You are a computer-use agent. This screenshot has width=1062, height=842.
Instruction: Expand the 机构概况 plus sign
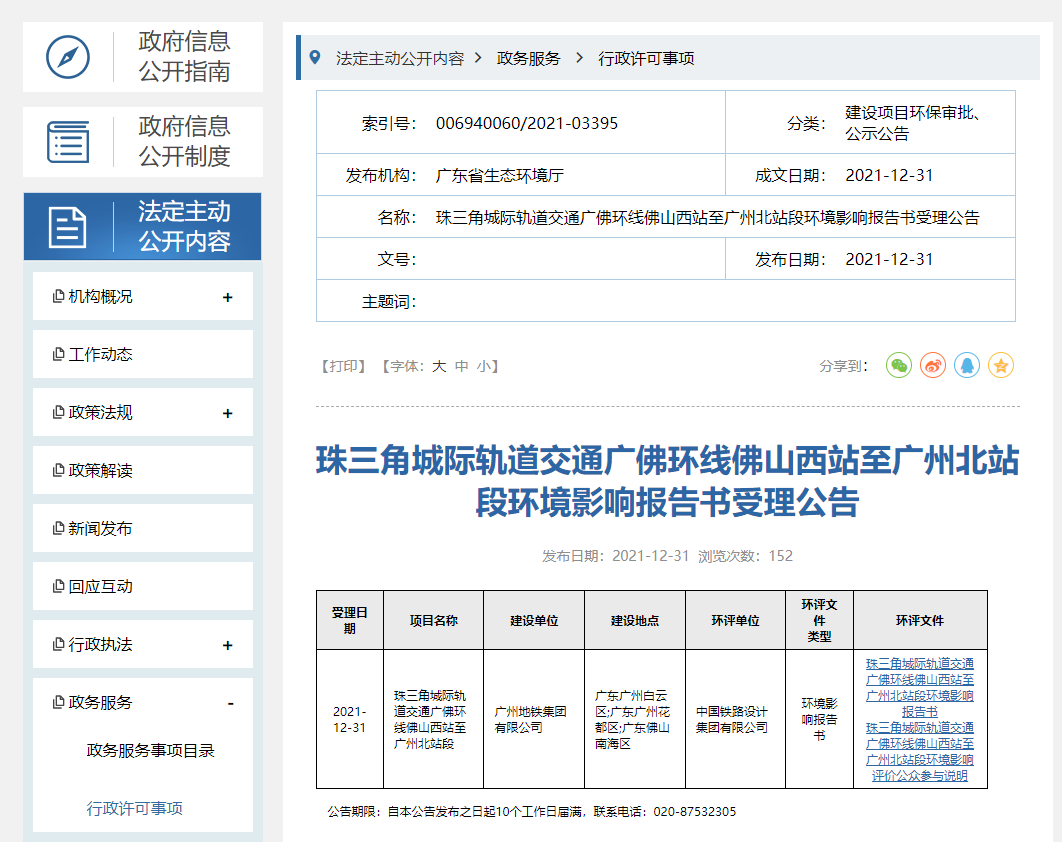[x=228, y=297]
